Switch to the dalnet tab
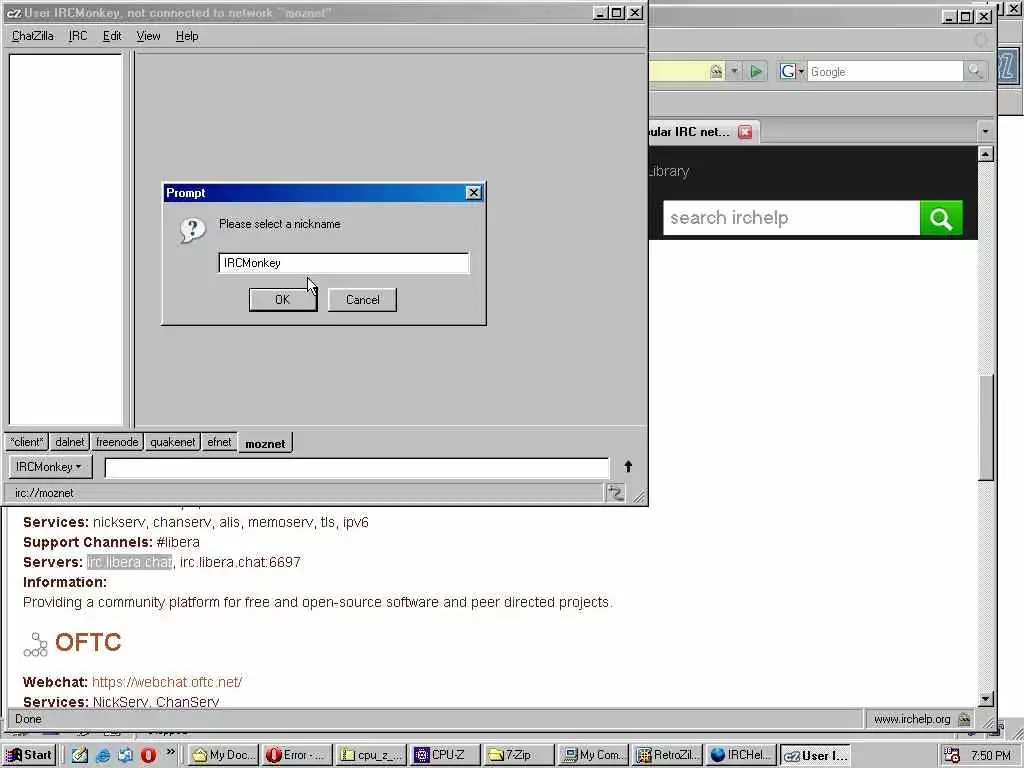1024x768 pixels. 70,442
